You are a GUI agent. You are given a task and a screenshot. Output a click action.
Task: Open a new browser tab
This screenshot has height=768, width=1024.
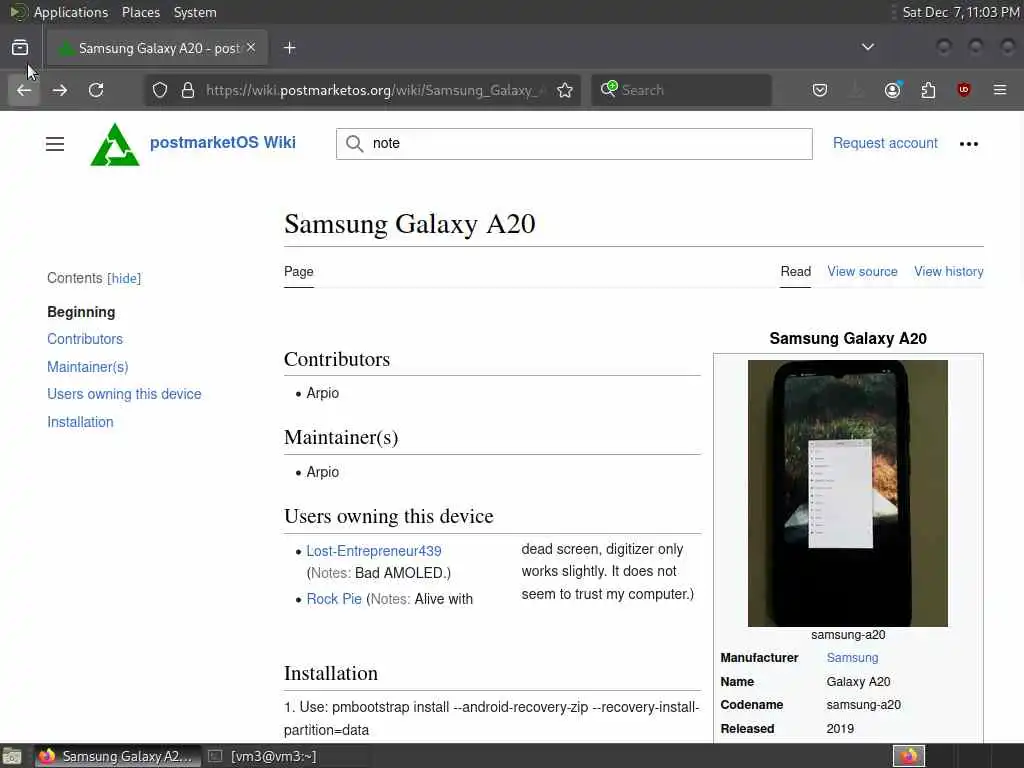pos(289,48)
